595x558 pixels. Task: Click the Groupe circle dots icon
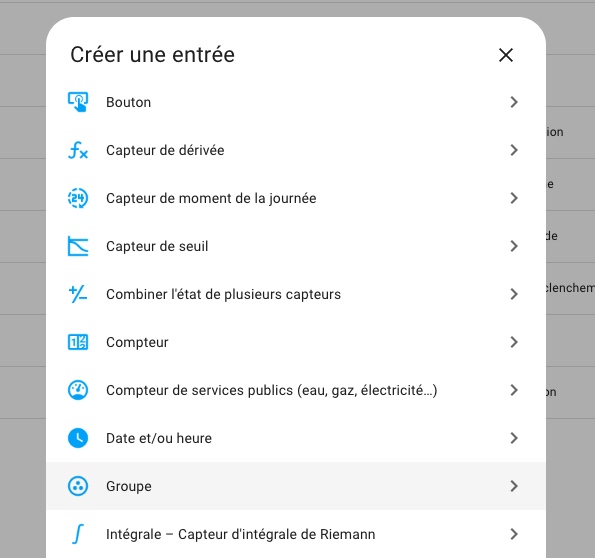pyautogui.click(x=78, y=486)
